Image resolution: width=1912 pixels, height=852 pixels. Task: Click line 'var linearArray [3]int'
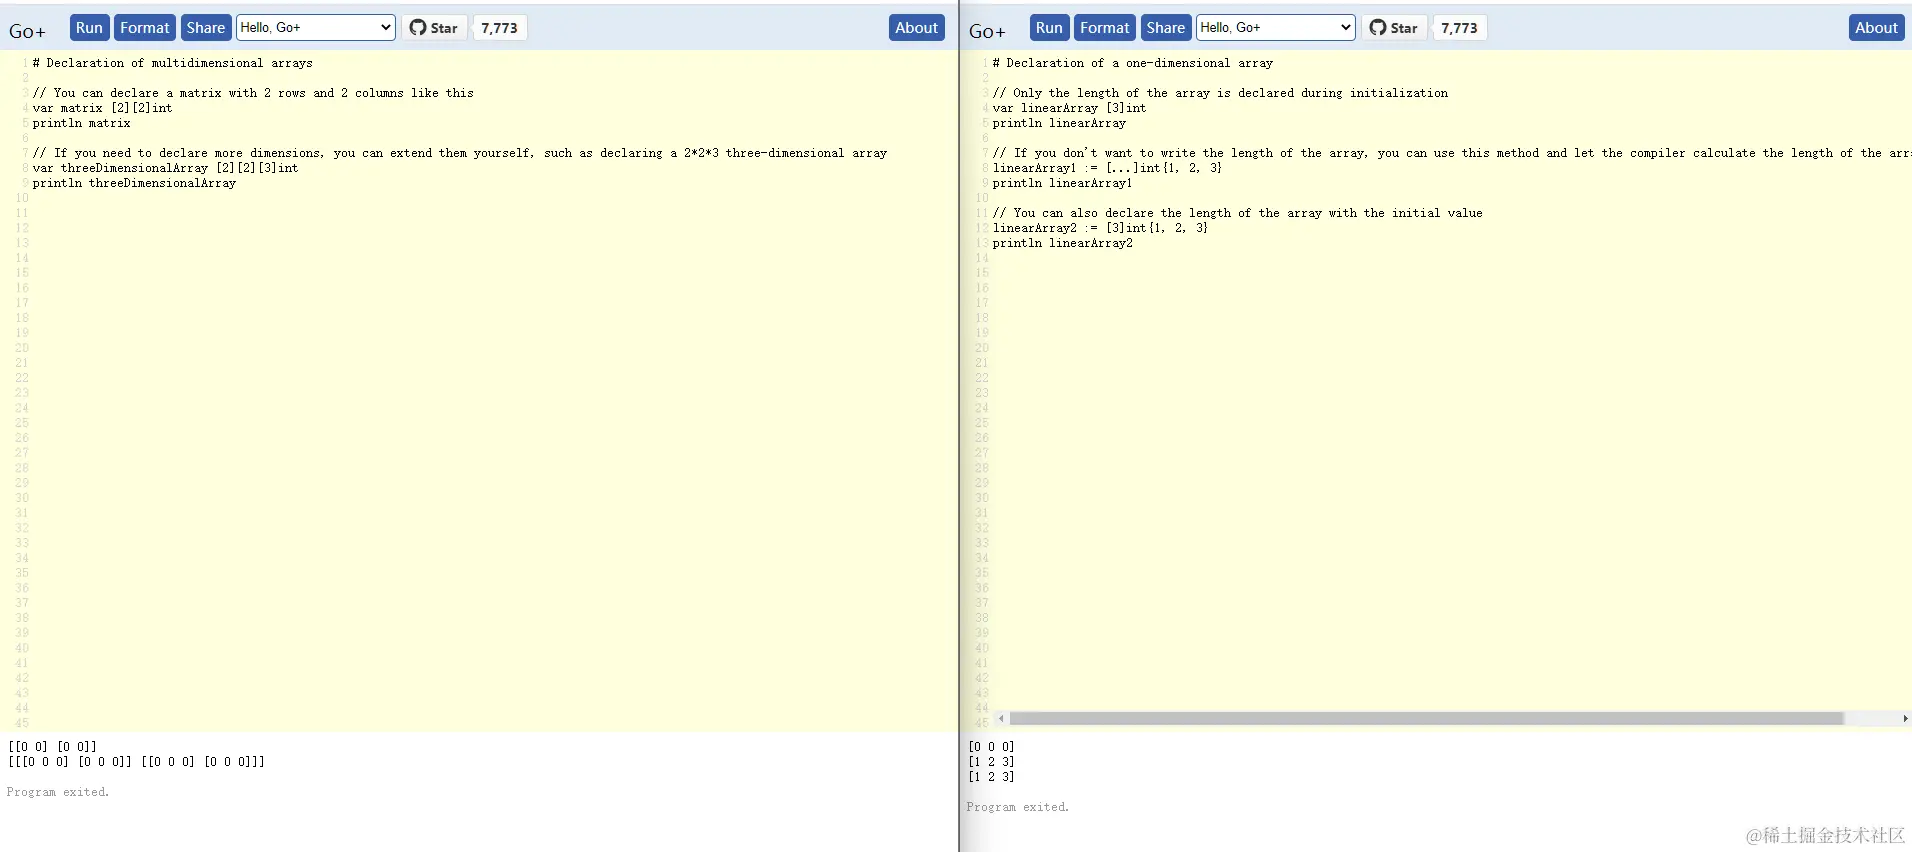tap(1069, 108)
